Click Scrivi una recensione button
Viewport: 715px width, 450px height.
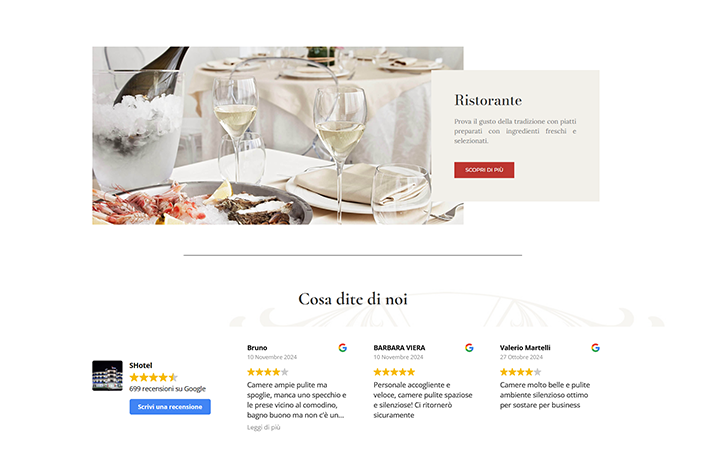tap(170, 407)
